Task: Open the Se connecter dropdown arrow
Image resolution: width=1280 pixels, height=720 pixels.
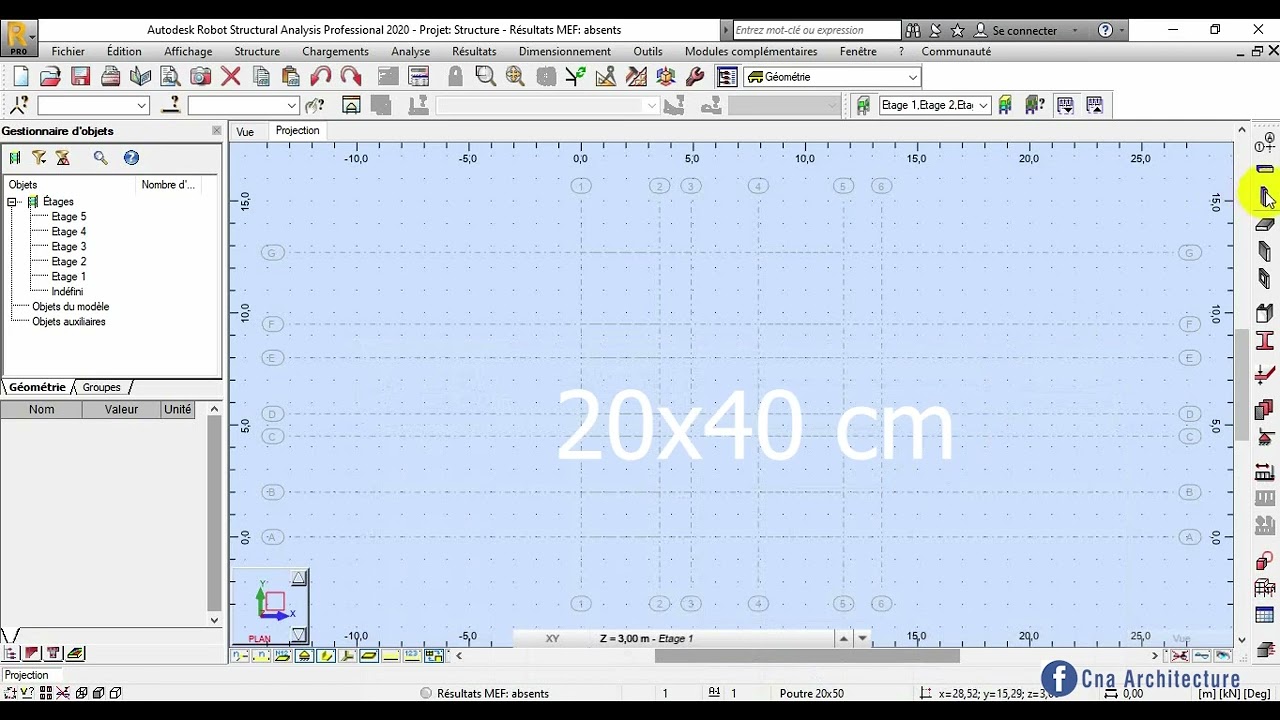Action: [x=1075, y=30]
